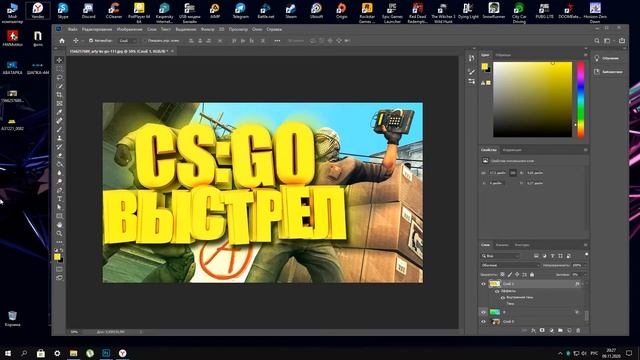The image size is (640, 360).
Task: Hide the Слой 1 layer
Action: [484, 284]
